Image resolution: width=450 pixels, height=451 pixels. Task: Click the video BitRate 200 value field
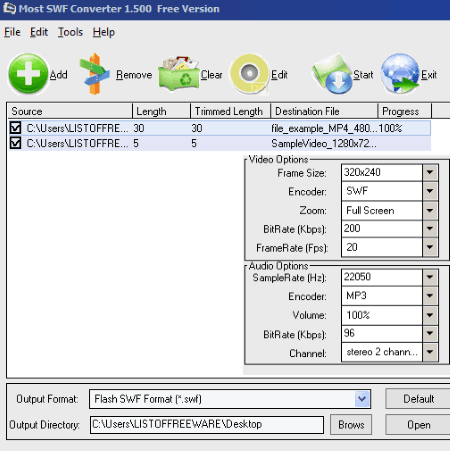click(382, 229)
